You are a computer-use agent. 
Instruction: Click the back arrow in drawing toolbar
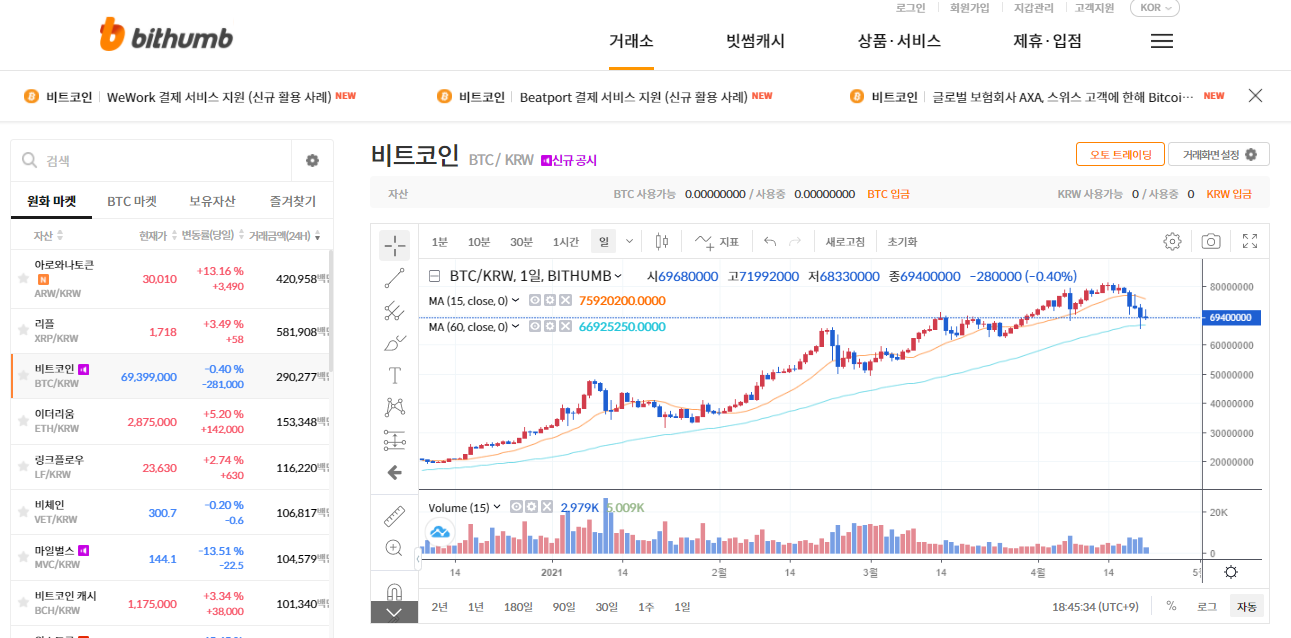tap(394, 472)
